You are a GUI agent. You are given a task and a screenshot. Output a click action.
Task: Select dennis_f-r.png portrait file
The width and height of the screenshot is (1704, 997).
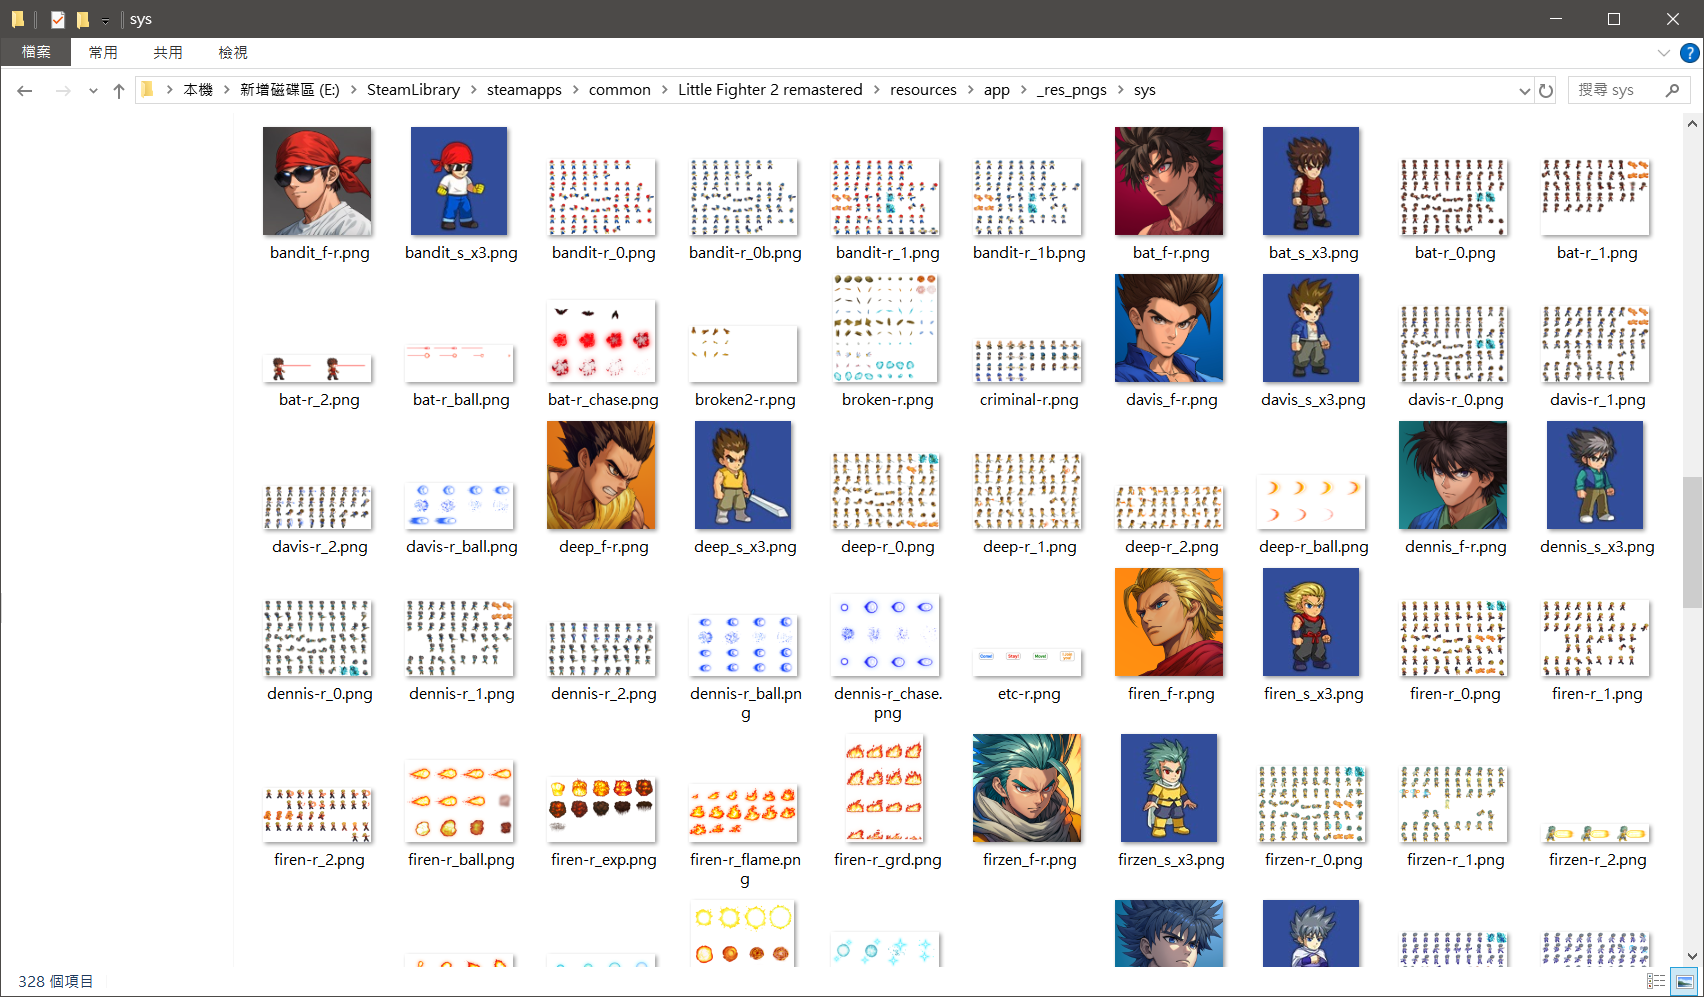pos(1453,475)
